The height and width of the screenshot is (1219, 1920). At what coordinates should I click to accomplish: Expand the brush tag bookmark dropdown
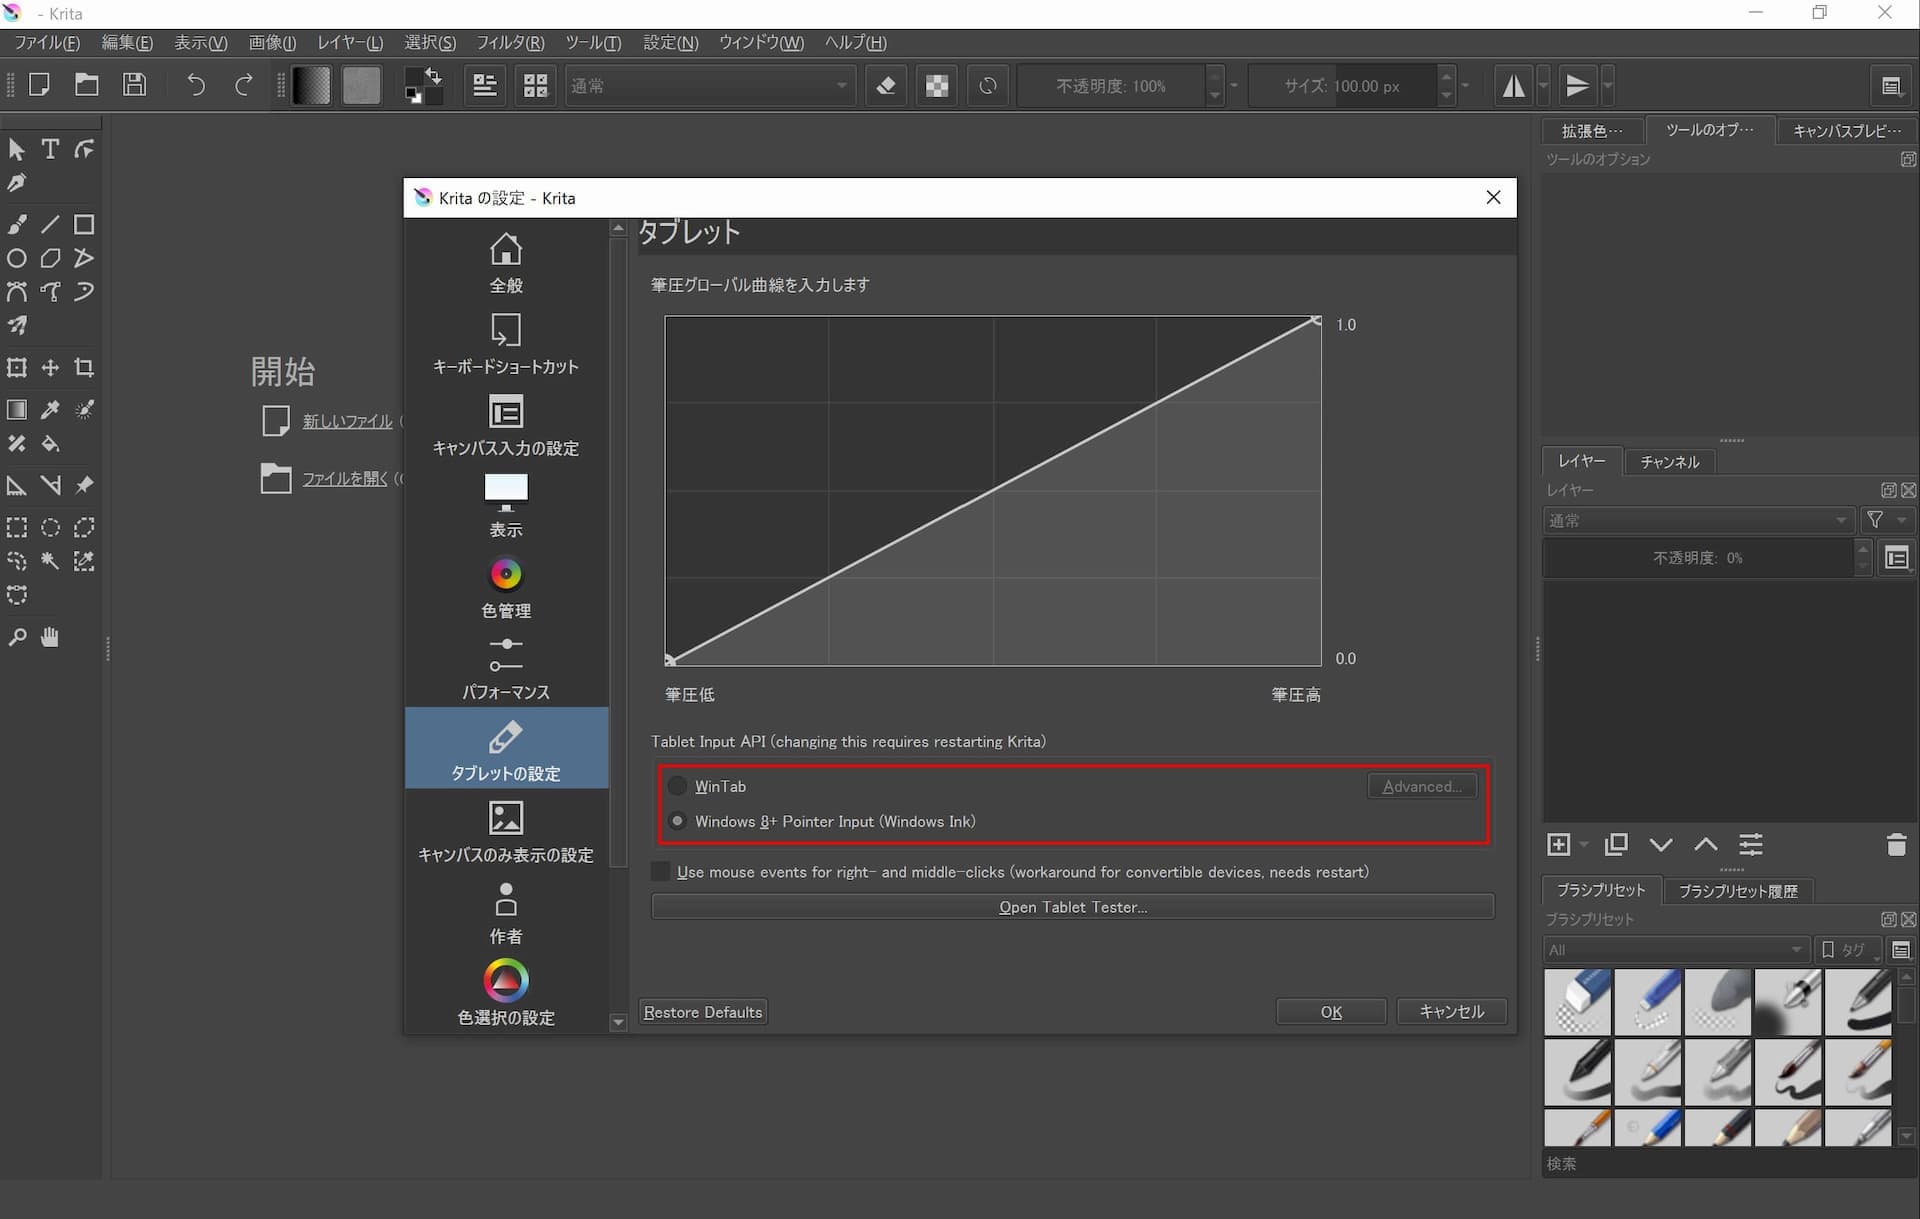tap(1848, 950)
